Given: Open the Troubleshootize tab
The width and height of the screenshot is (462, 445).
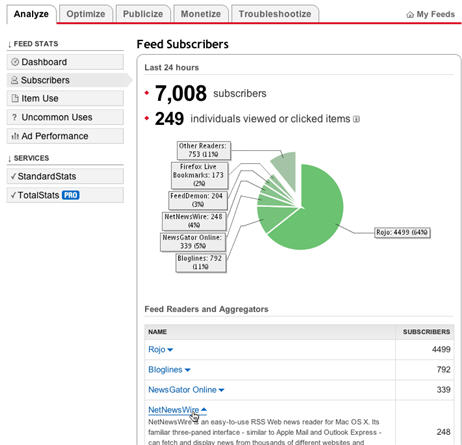Looking at the screenshot, I should tap(275, 14).
